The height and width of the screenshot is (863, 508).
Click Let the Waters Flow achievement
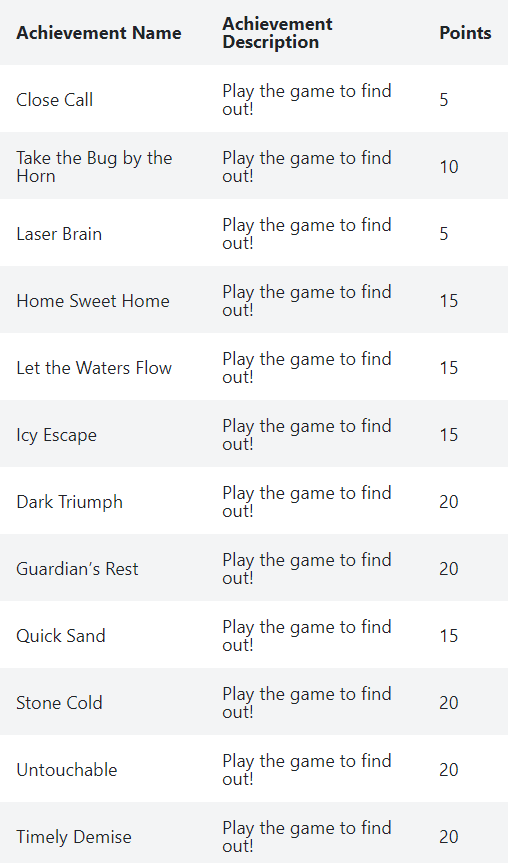(x=94, y=368)
